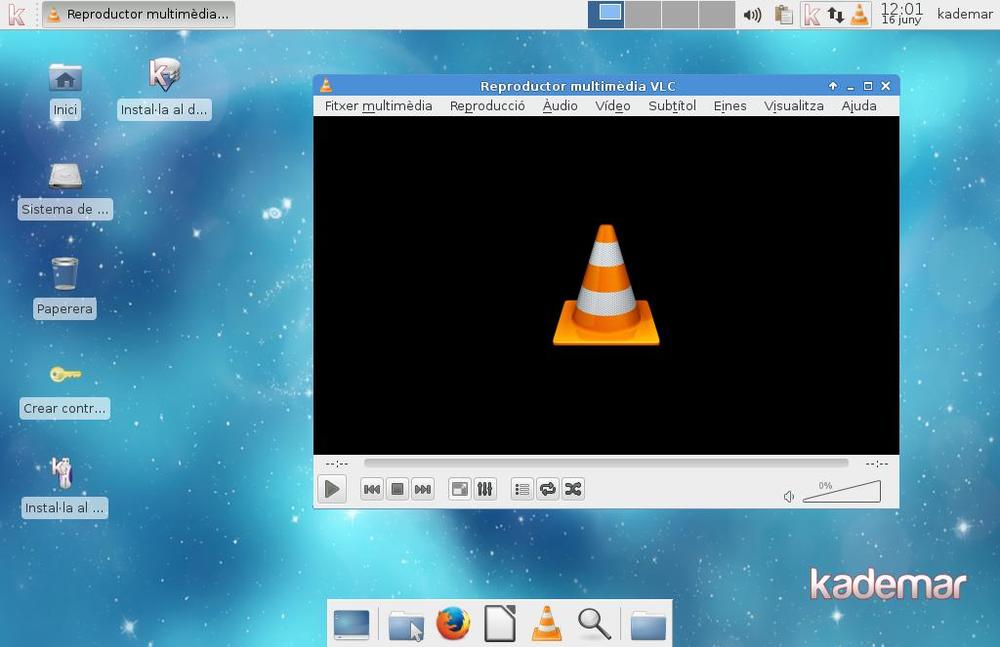The height and width of the screenshot is (647, 1000).
Task: Expand the Àudio menu
Action: (x=560, y=106)
